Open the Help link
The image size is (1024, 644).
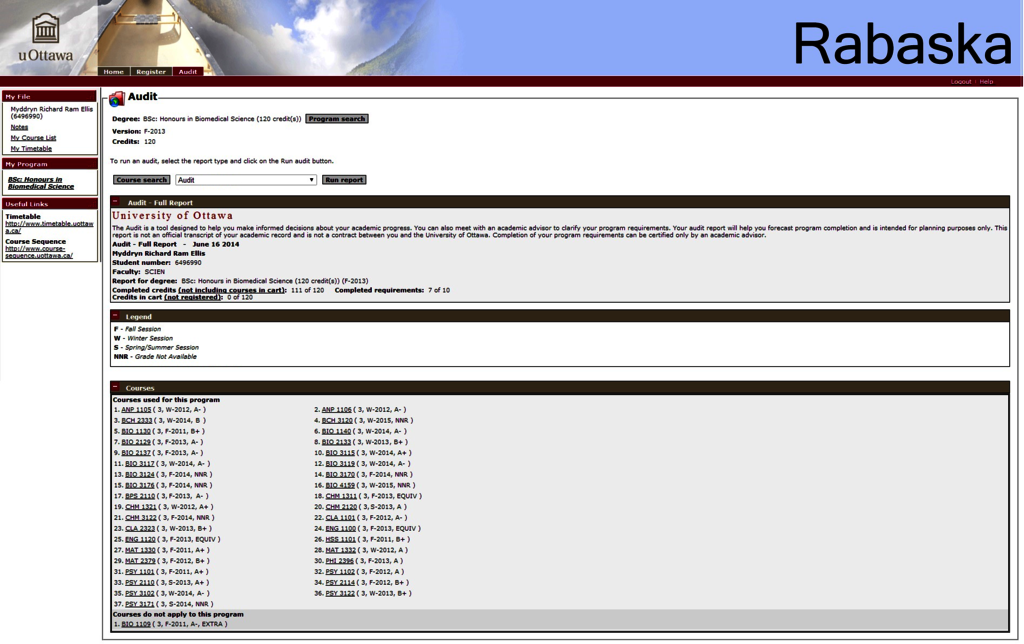tap(986, 82)
